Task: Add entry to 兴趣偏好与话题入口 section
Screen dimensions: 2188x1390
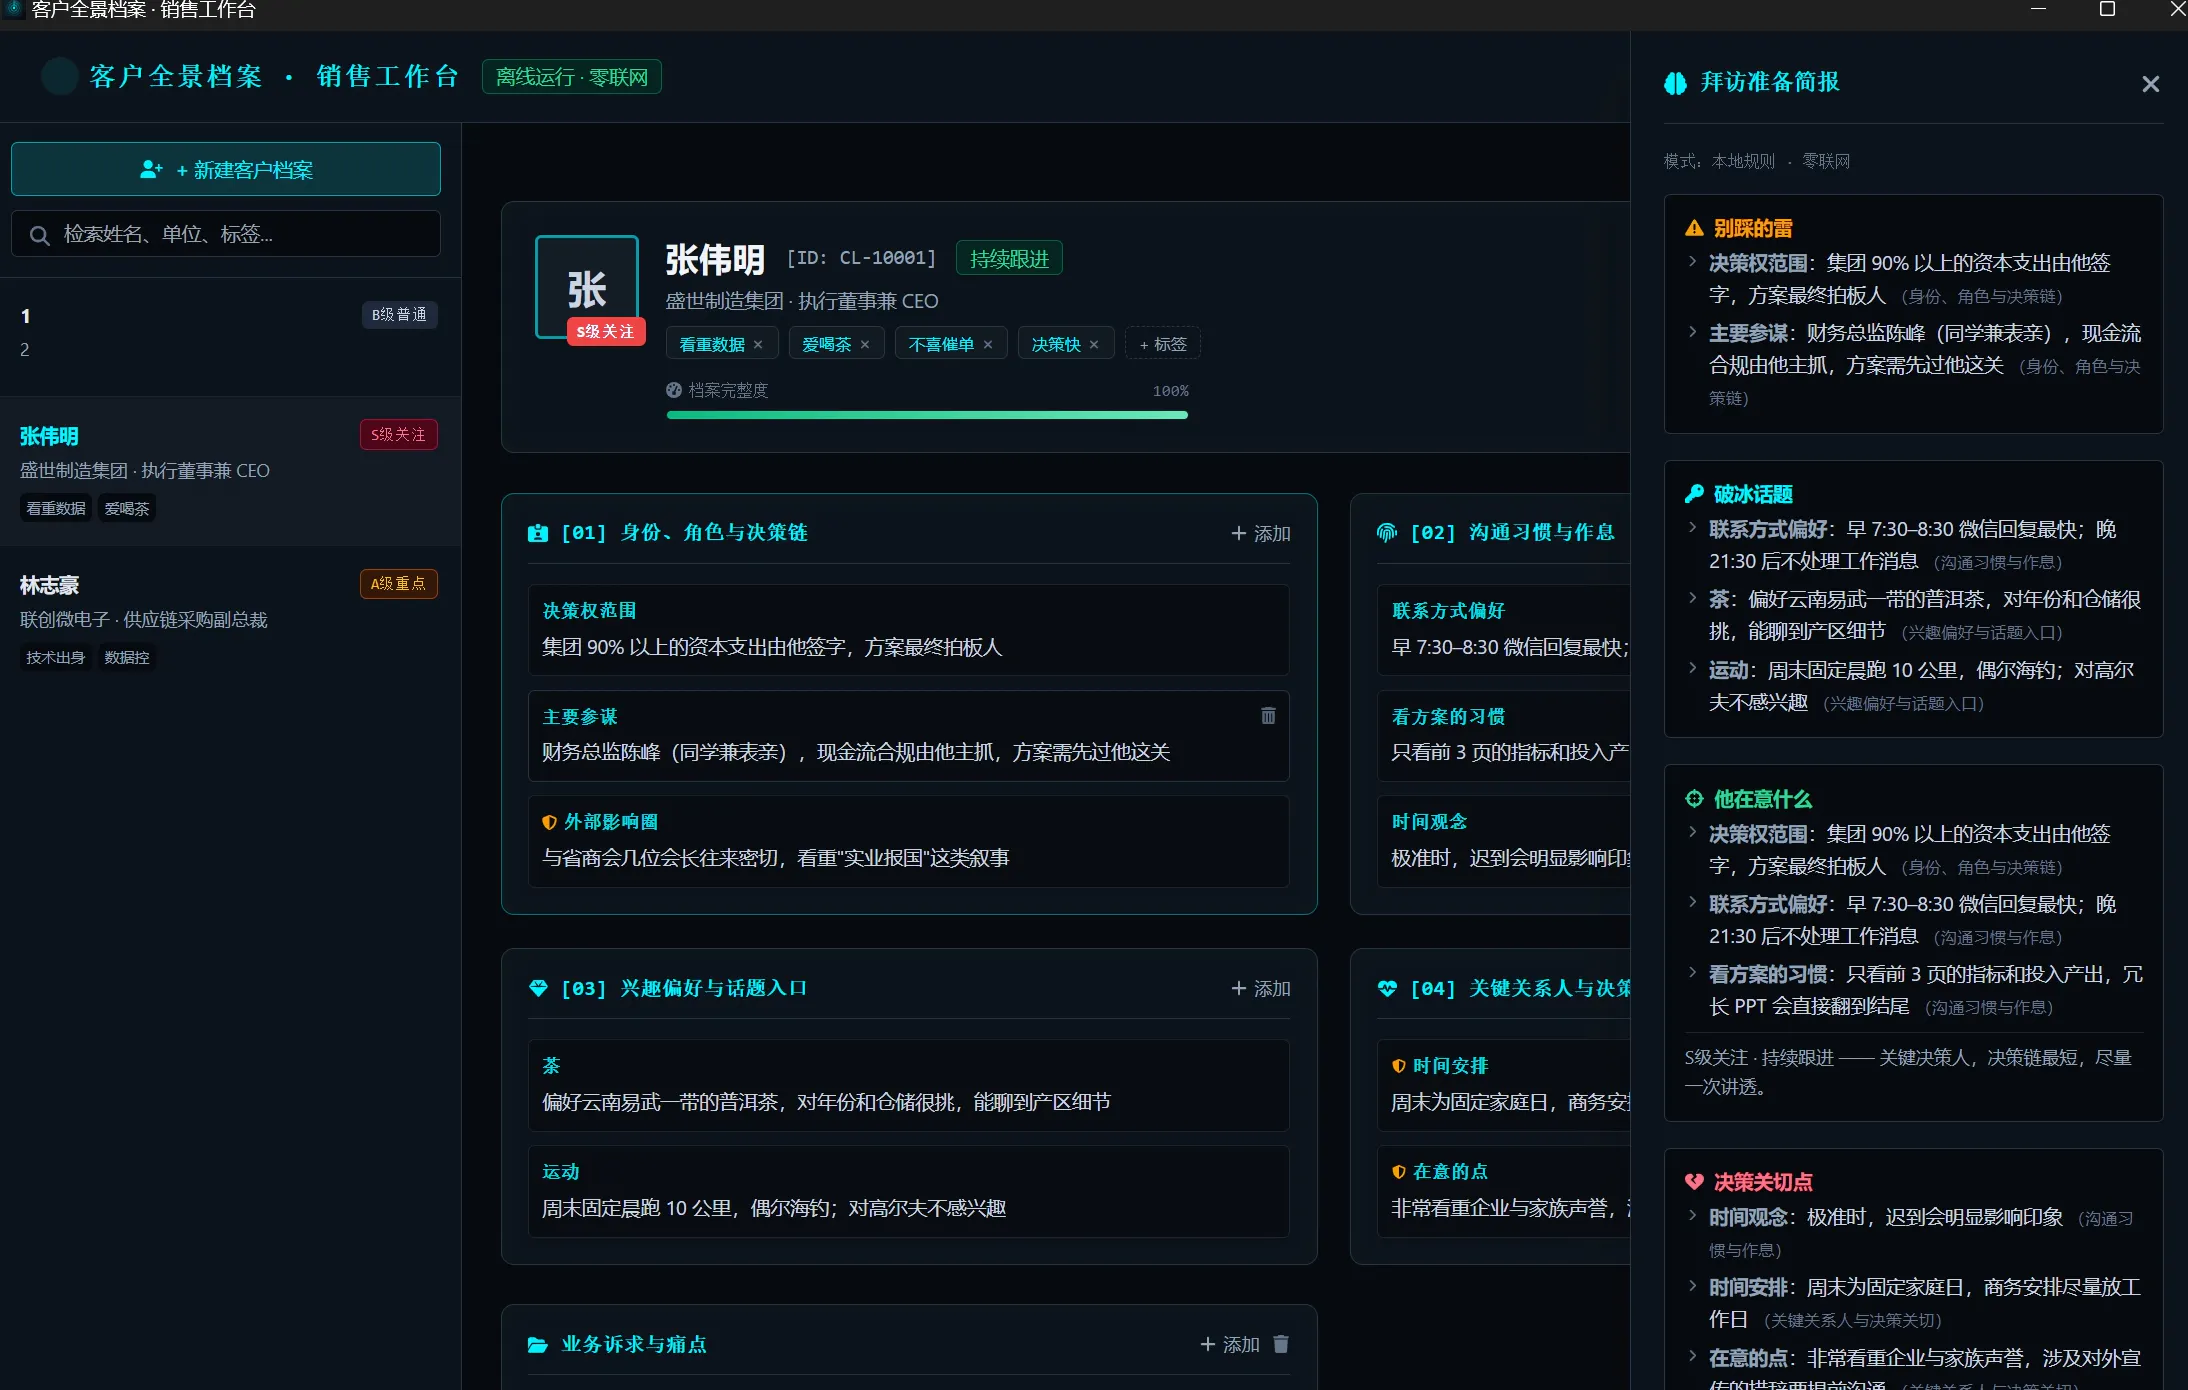Action: (1261, 988)
